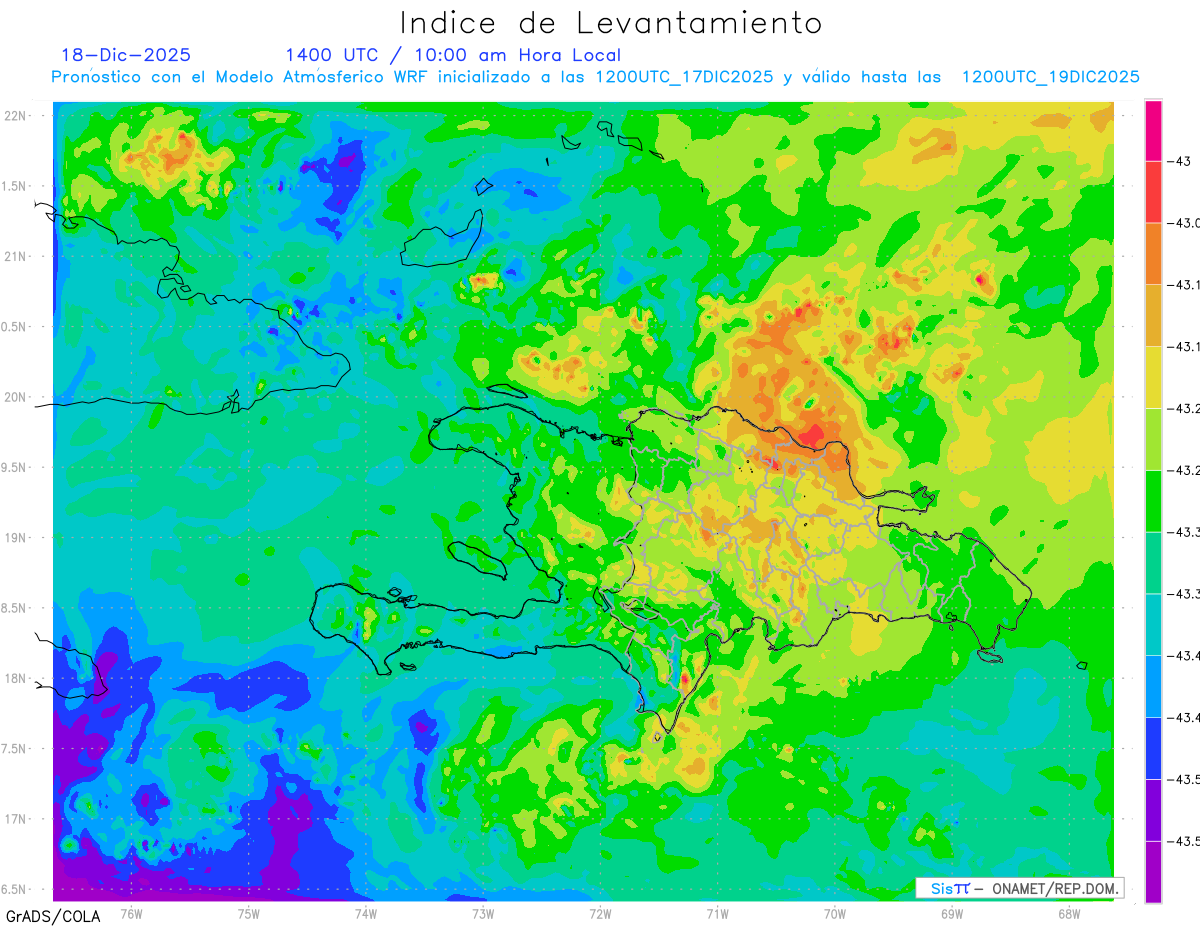Pick the pure green color scale segment
The height and width of the screenshot is (927, 1200).
click(1153, 501)
